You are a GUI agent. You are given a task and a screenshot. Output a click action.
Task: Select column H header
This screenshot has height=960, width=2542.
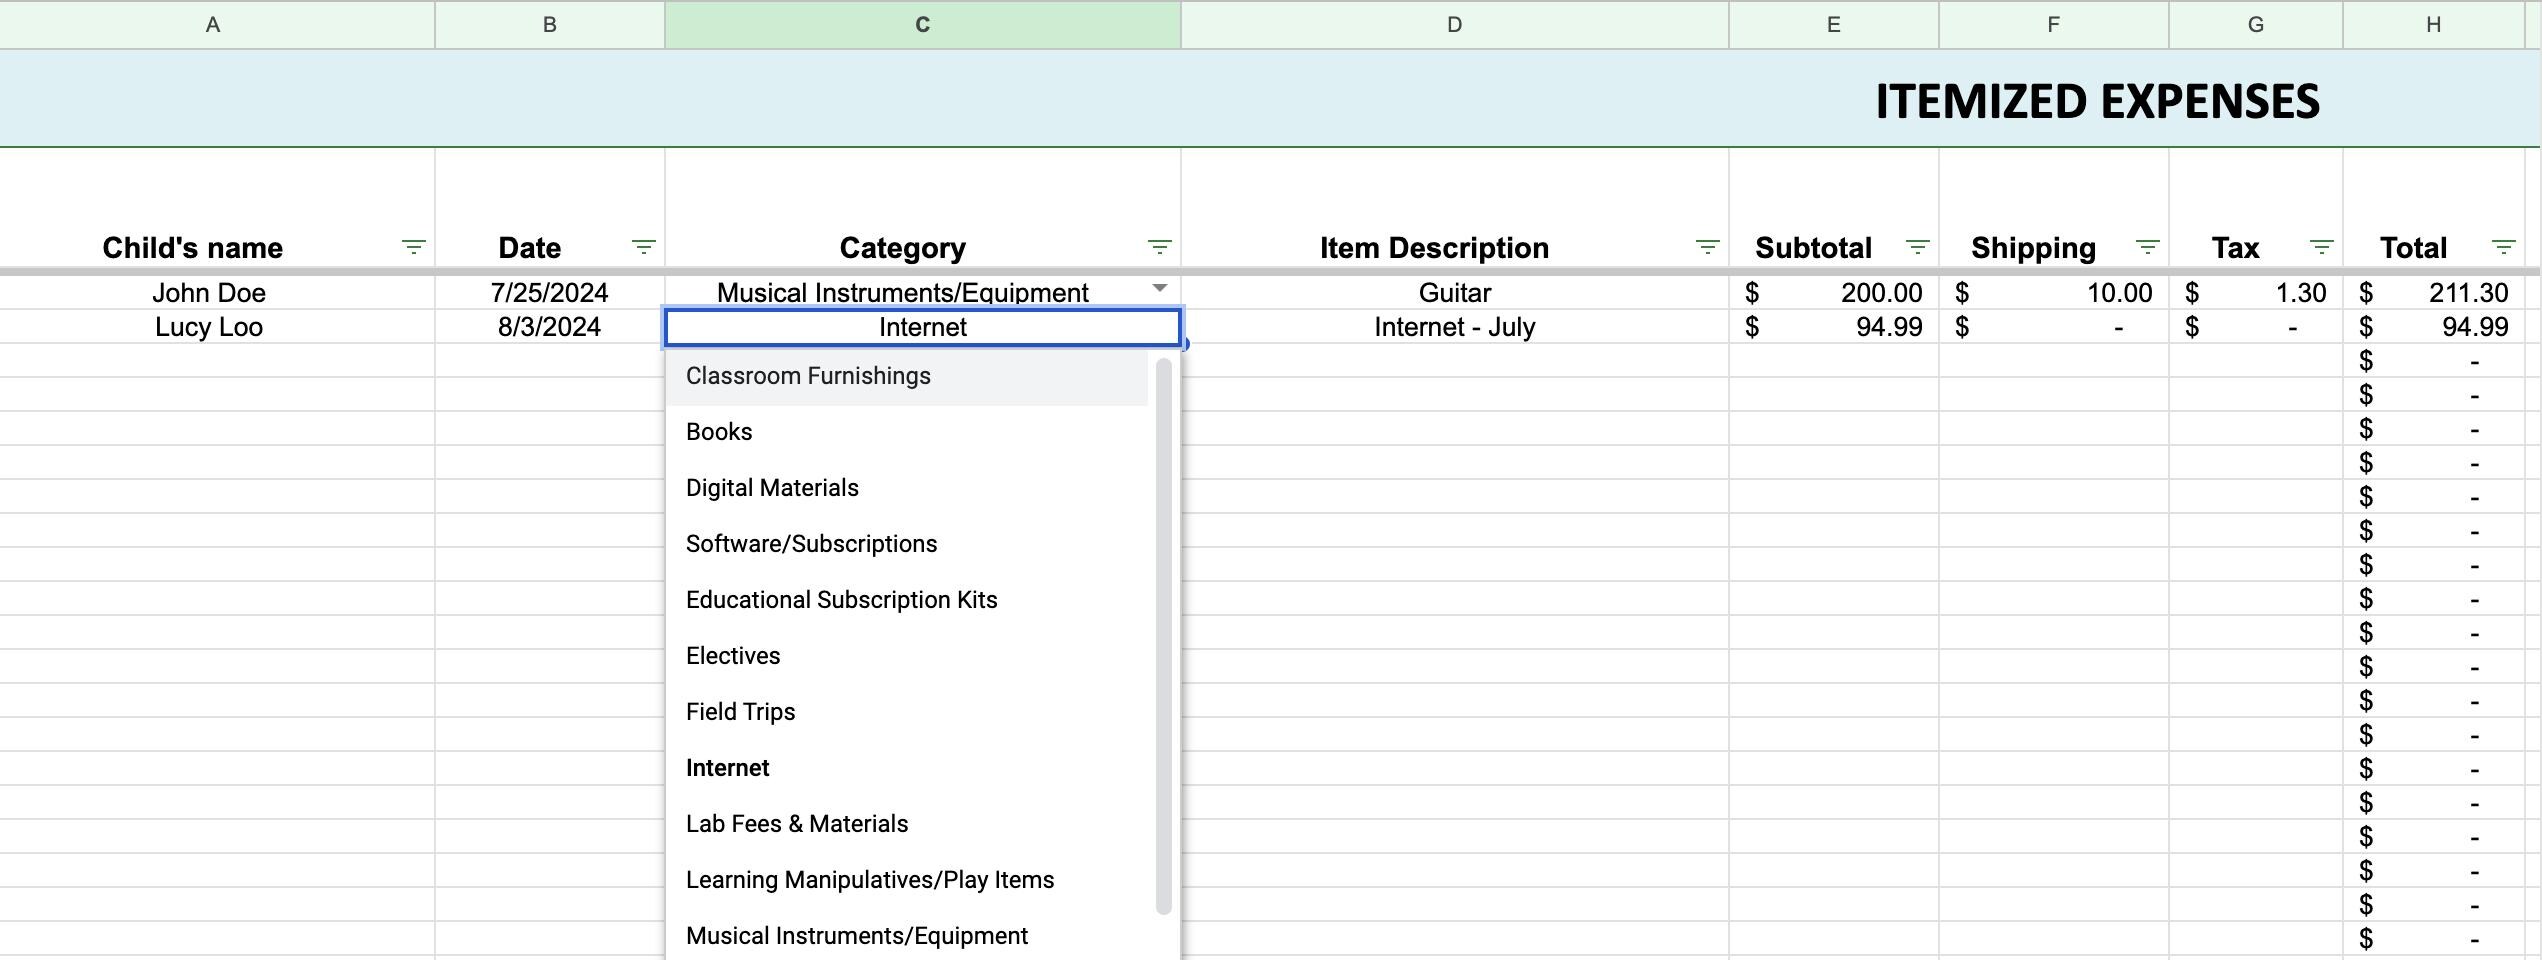tap(2430, 24)
